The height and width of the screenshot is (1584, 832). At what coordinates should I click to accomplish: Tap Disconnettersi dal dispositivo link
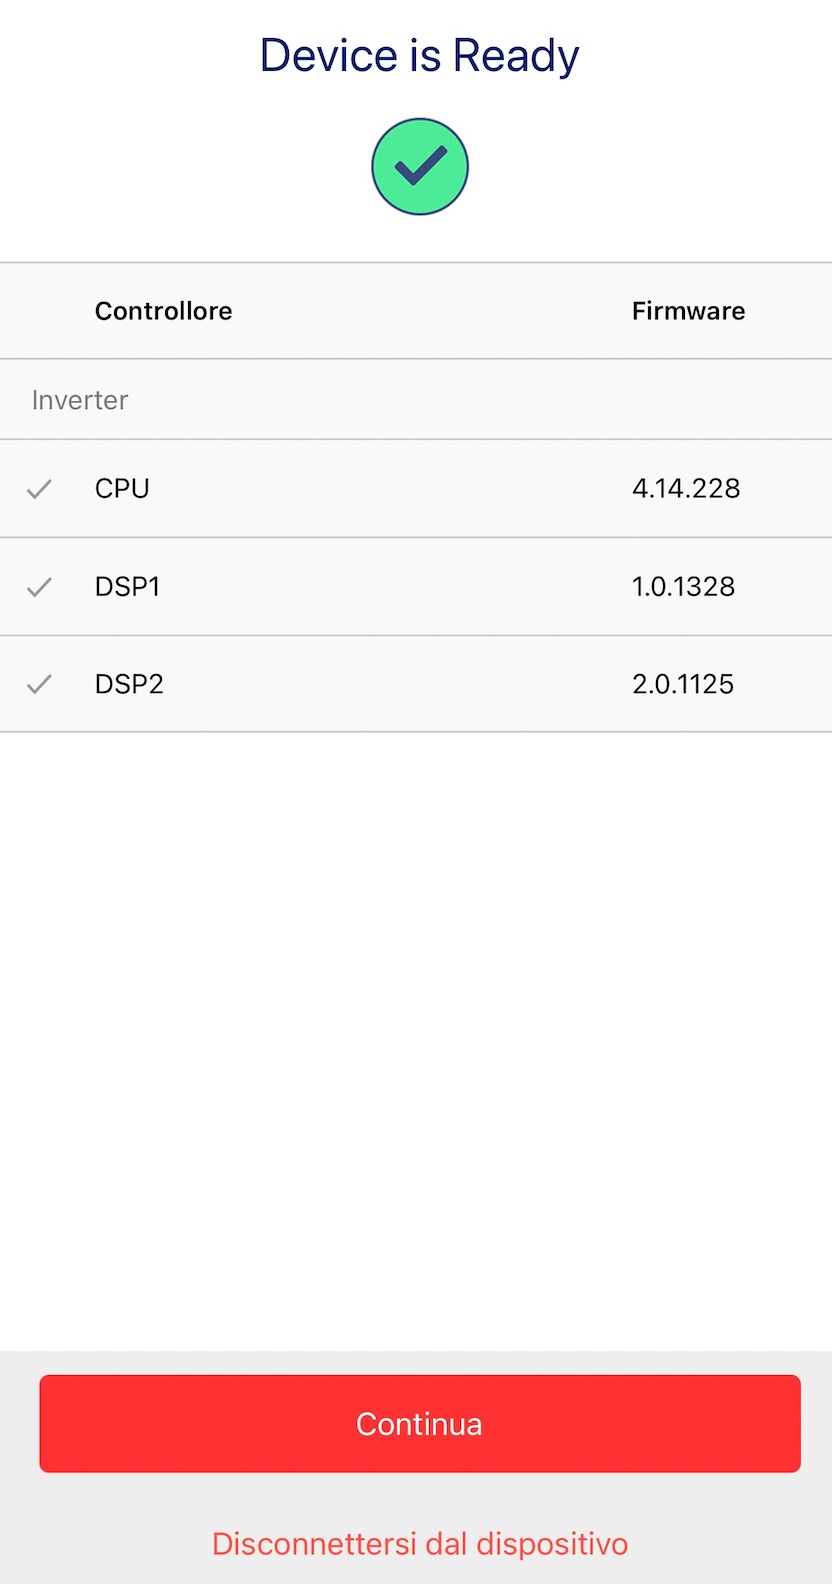click(x=420, y=1543)
